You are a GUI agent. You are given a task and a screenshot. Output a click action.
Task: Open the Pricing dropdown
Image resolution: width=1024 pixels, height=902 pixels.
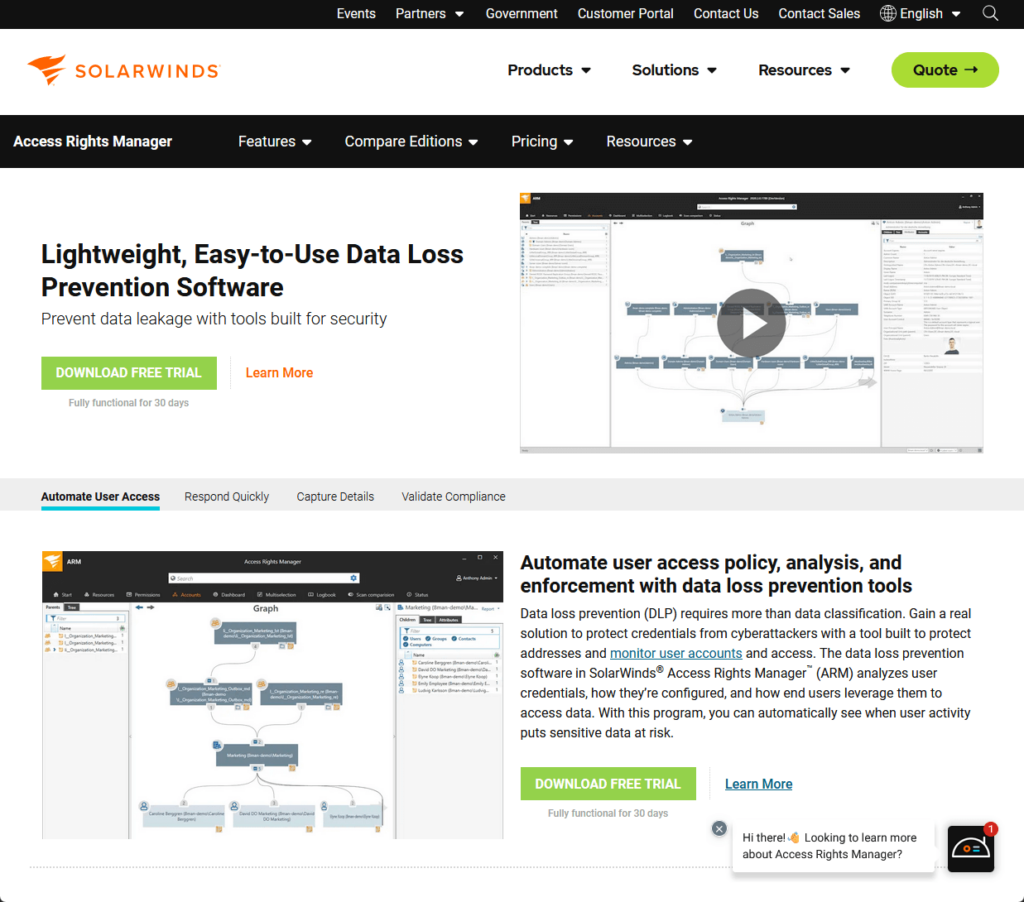[542, 142]
